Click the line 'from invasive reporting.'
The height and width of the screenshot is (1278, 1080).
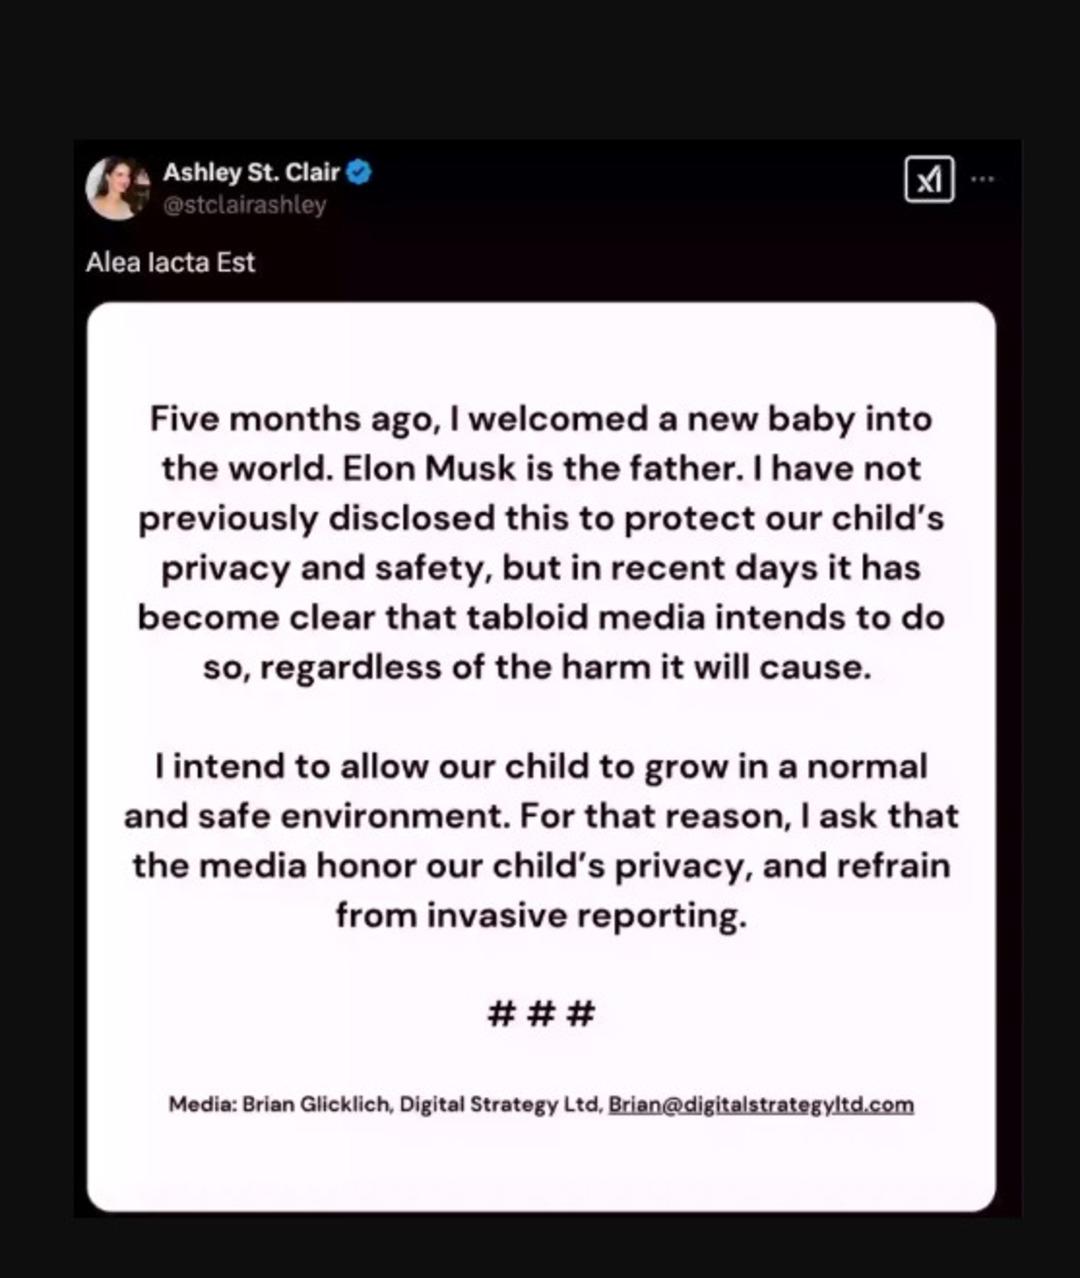click(541, 914)
